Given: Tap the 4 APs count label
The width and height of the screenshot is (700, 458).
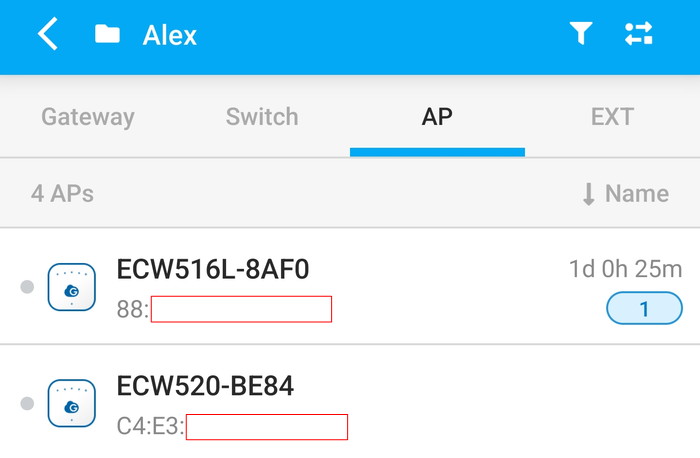Looking at the screenshot, I should pyautogui.click(x=62, y=193).
